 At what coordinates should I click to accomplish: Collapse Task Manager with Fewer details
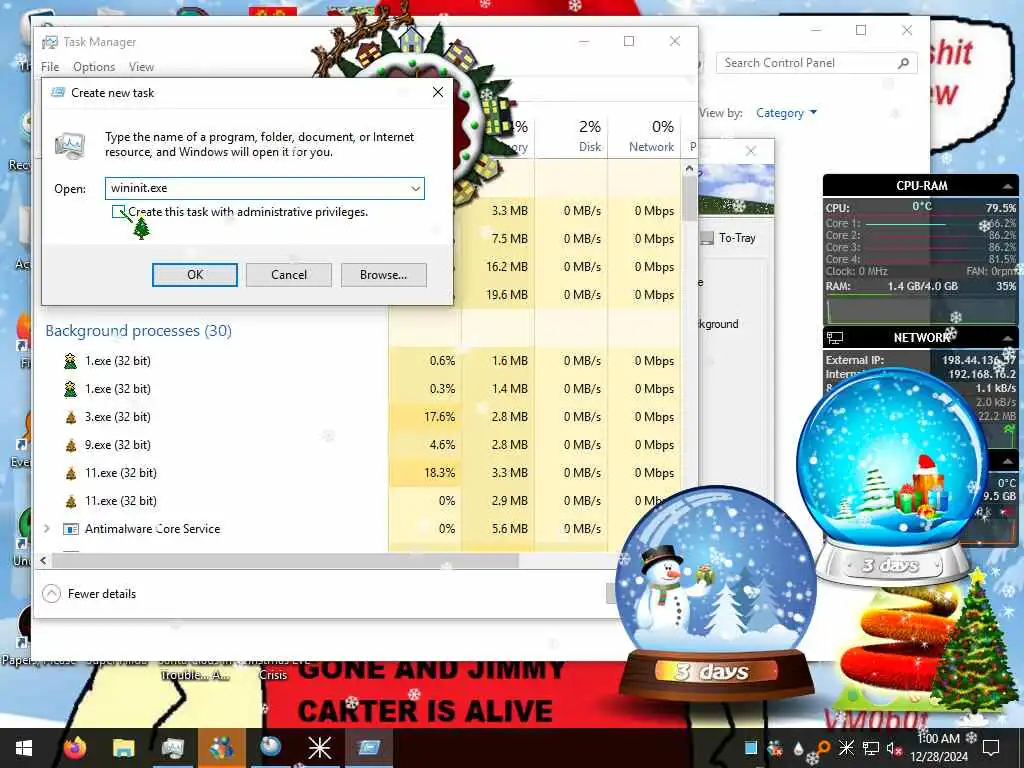(x=89, y=594)
